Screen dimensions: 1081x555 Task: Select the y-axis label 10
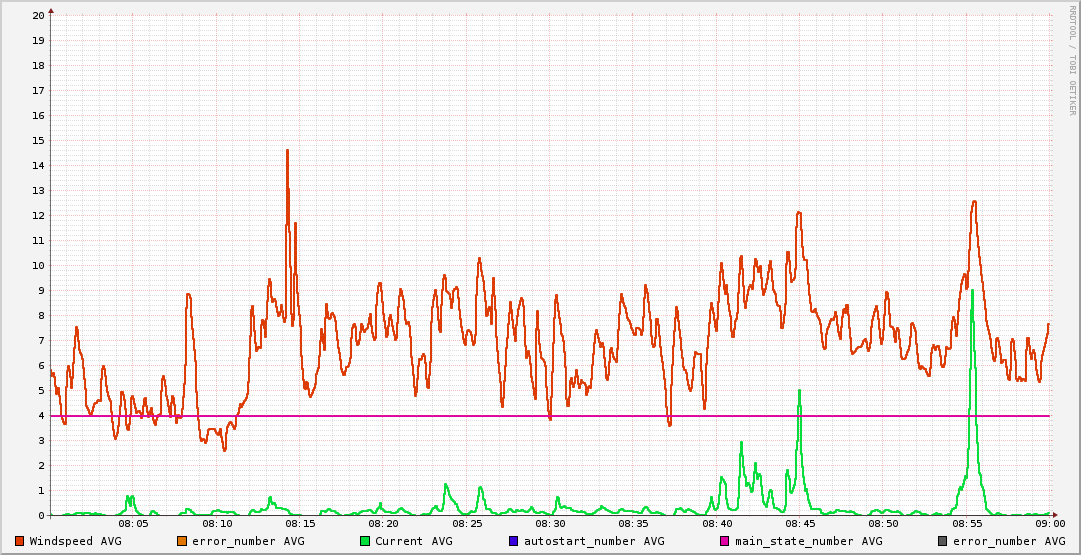pyautogui.click(x=38, y=265)
